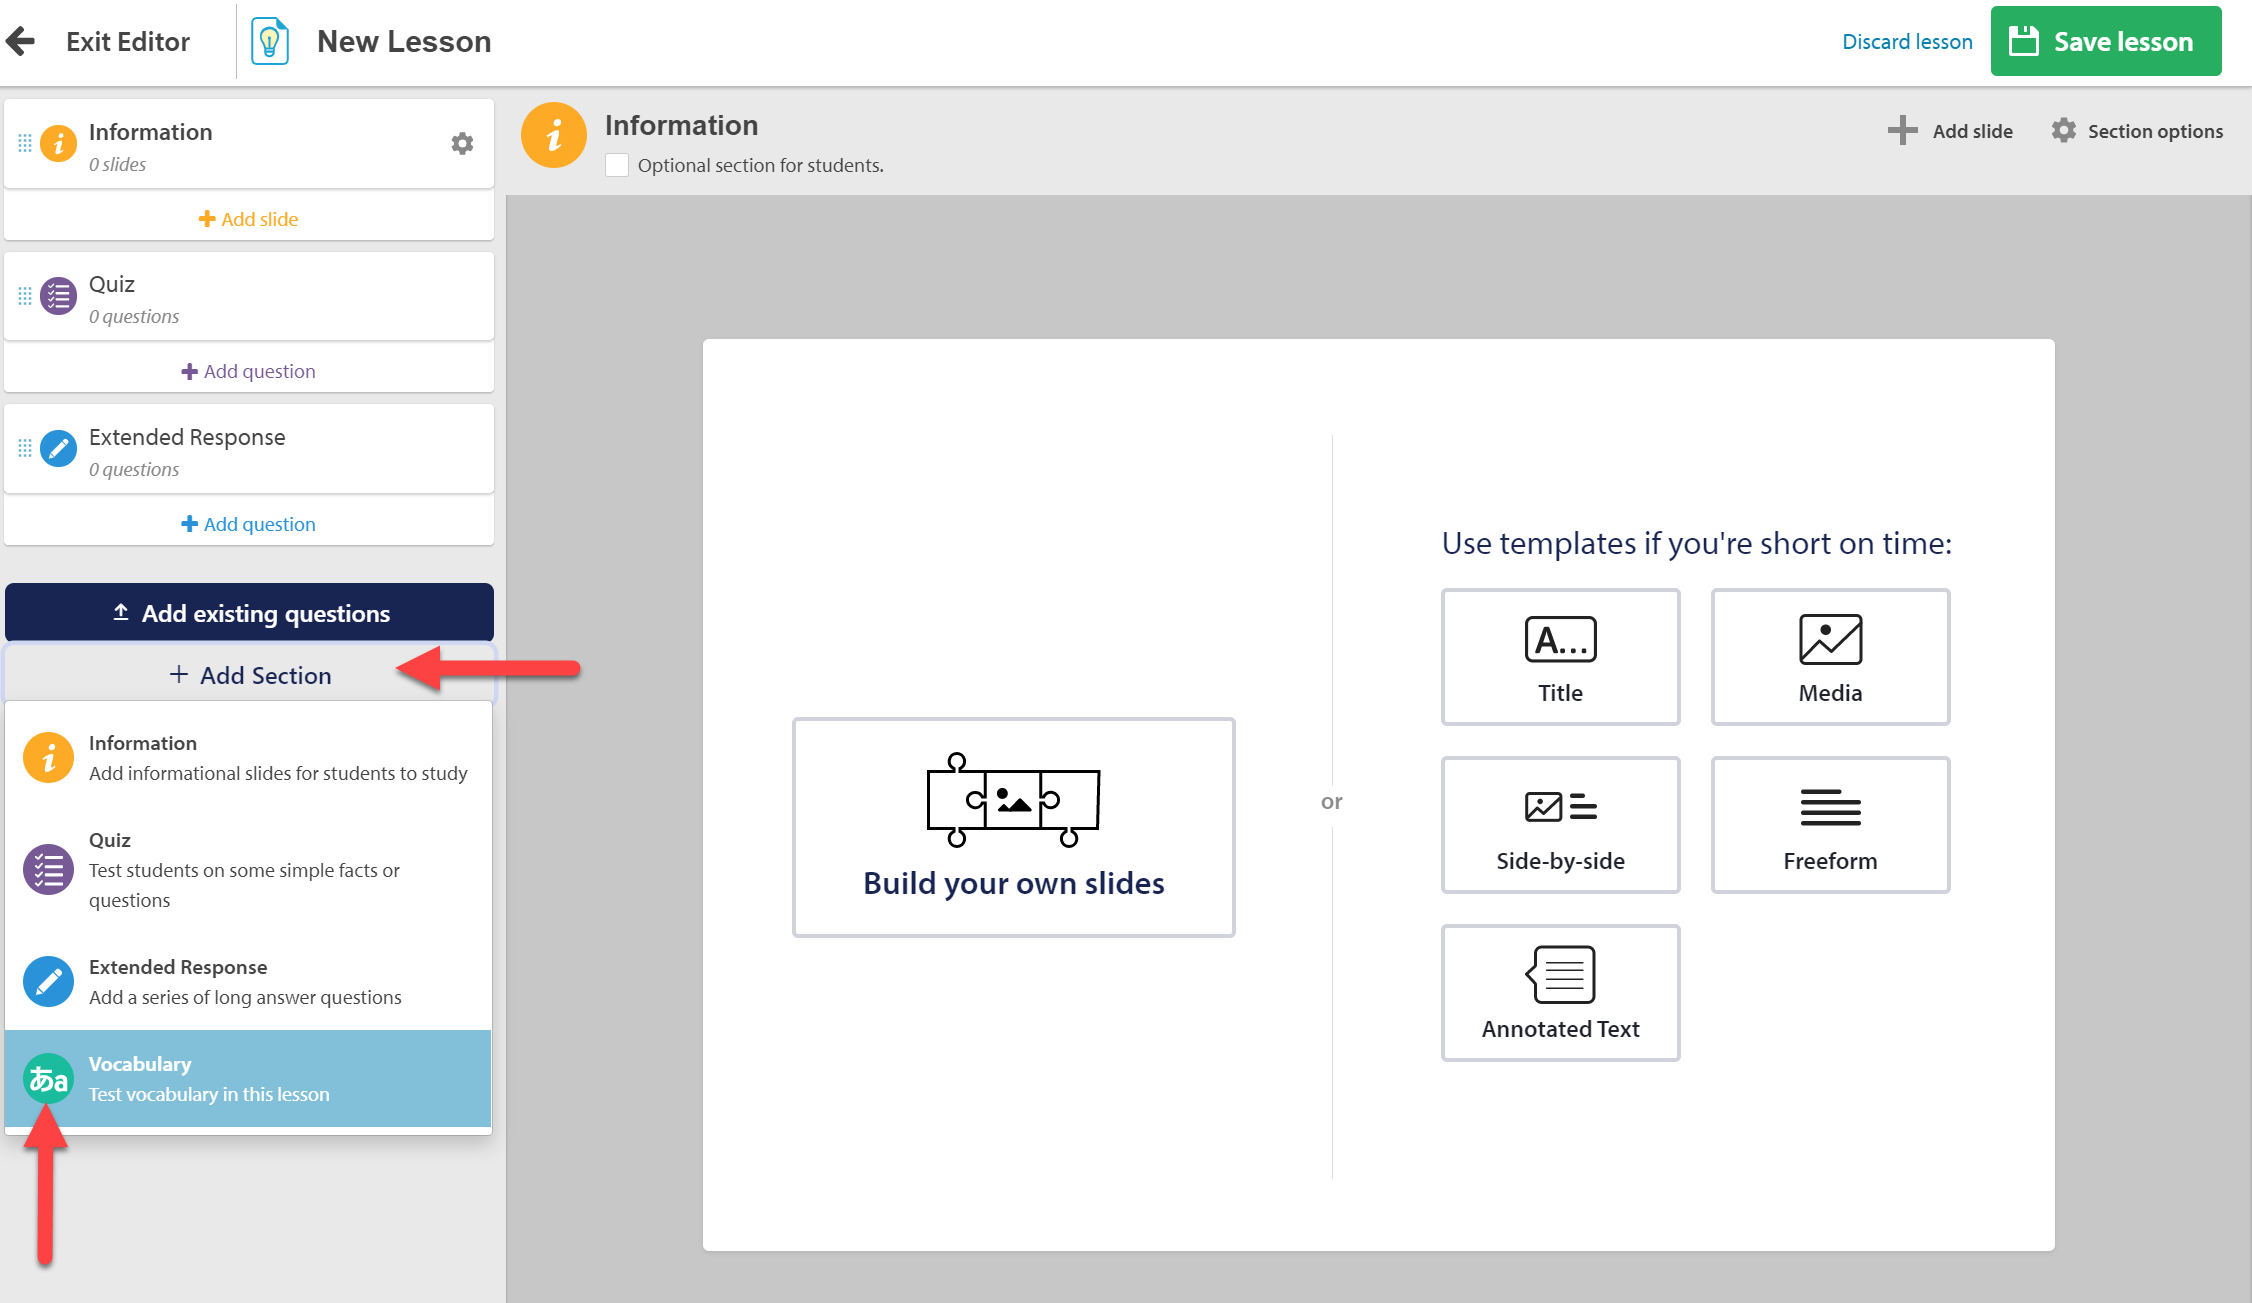
Task: Click the Discard lesson link
Action: click(x=1907, y=41)
